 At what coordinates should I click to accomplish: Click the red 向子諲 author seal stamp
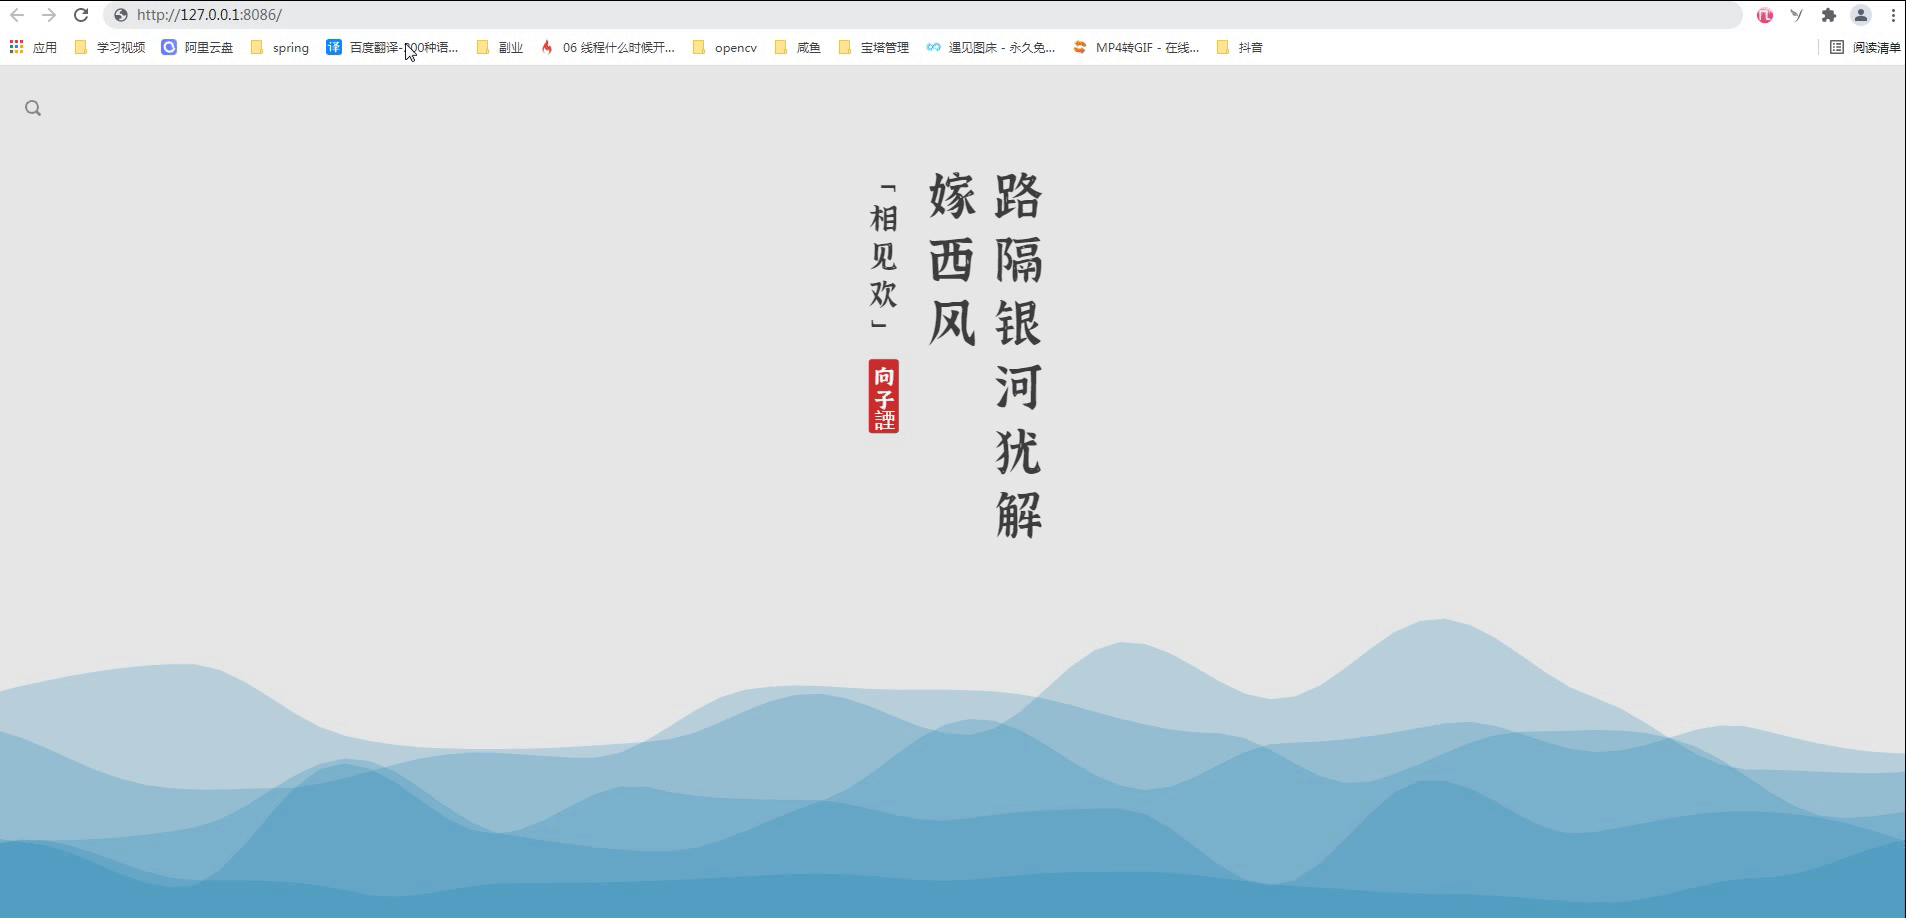coord(882,396)
